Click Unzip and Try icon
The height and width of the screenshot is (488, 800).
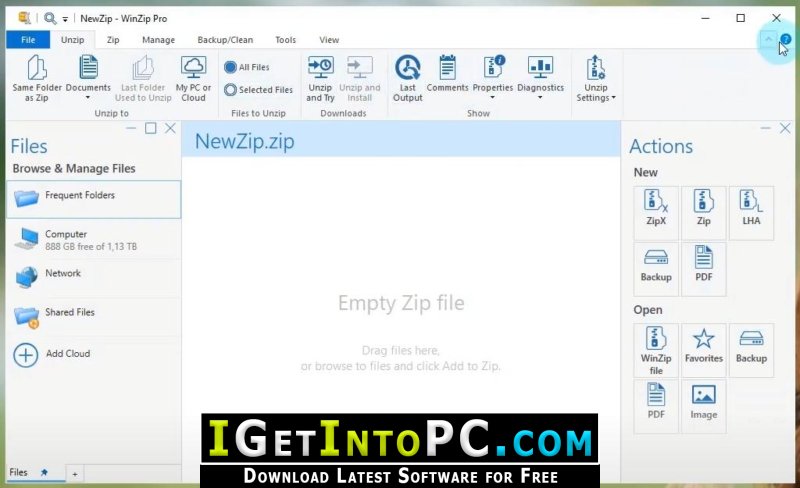point(320,67)
